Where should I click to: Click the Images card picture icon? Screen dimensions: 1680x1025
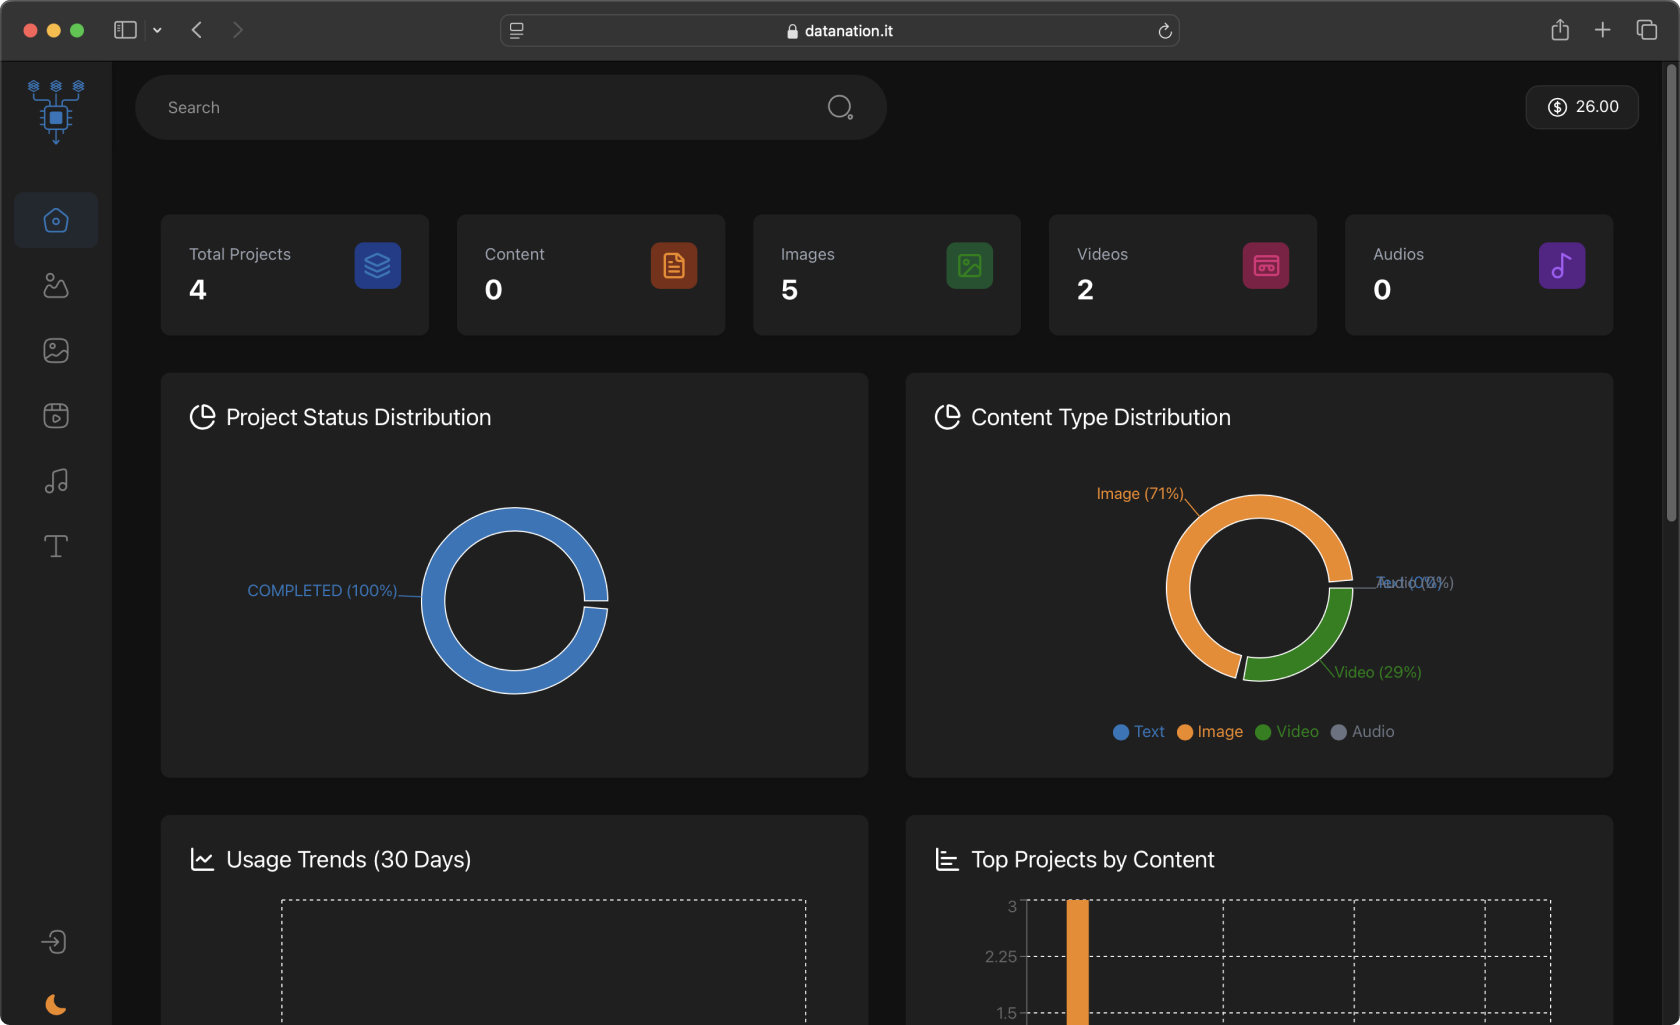(970, 266)
